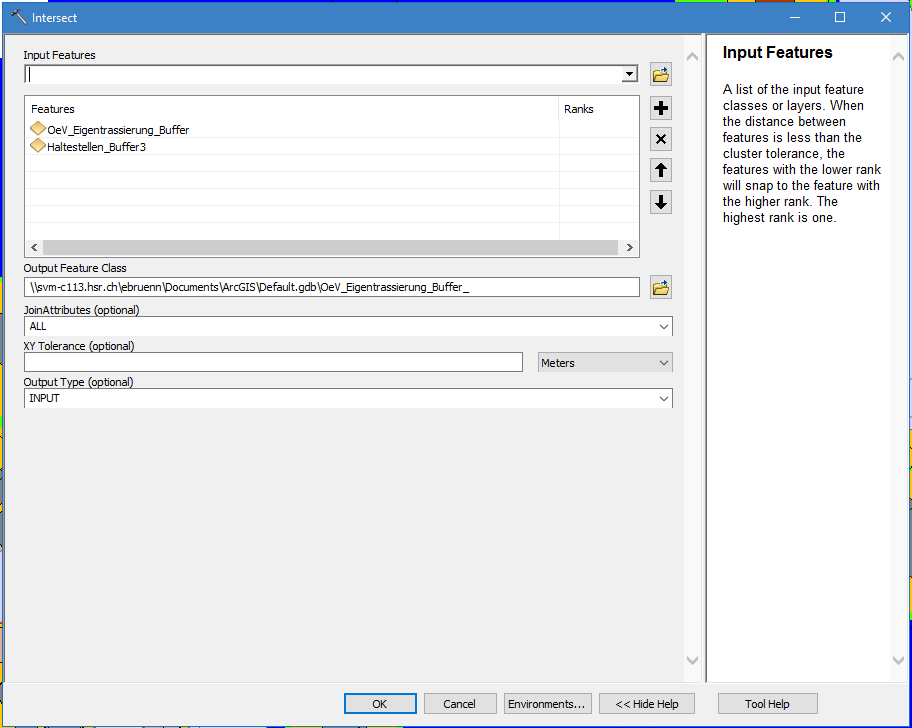Image resolution: width=912 pixels, height=728 pixels.
Task: Click the plus icon to add feature
Action: [660, 108]
